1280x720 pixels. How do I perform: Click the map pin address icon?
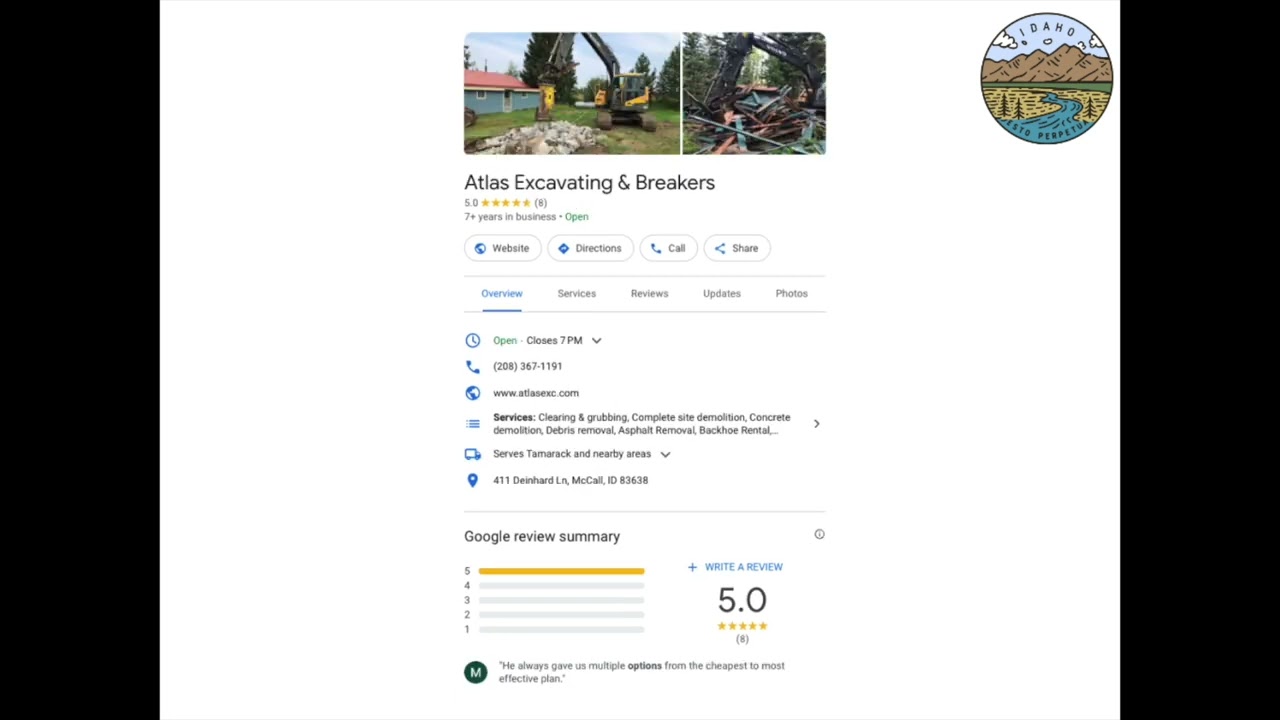(x=473, y=480)
